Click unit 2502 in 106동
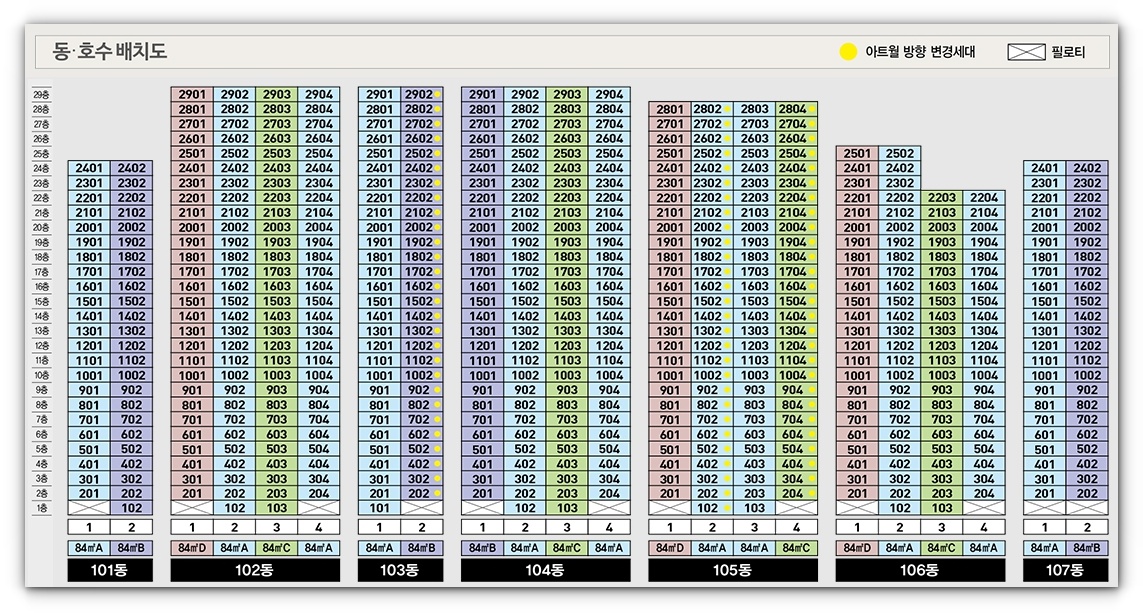 click(900, 154)
